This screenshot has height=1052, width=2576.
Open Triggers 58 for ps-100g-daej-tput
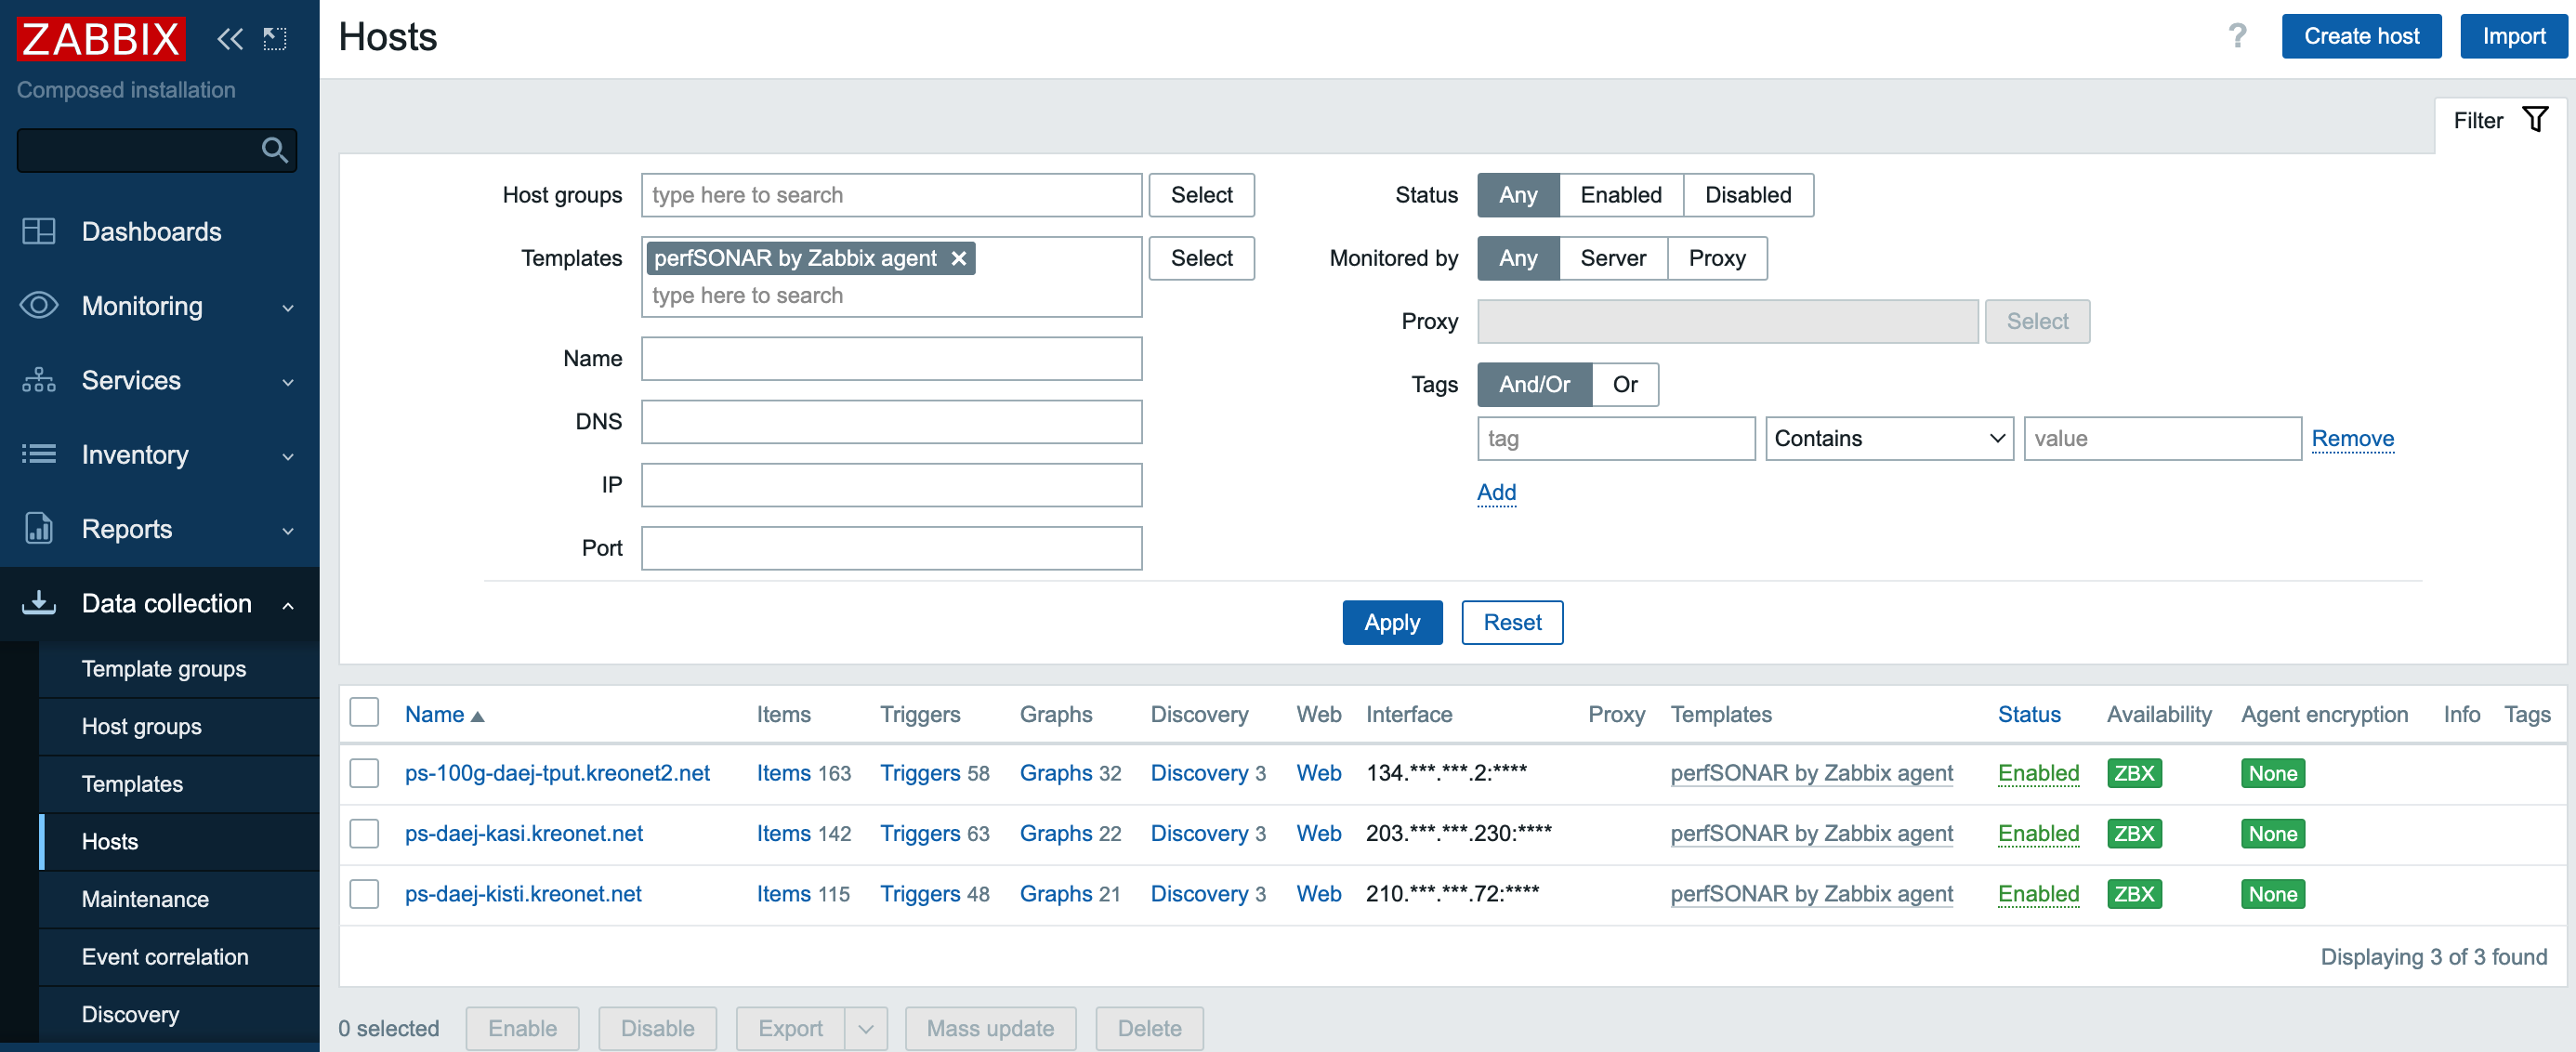tap(919, 773)
